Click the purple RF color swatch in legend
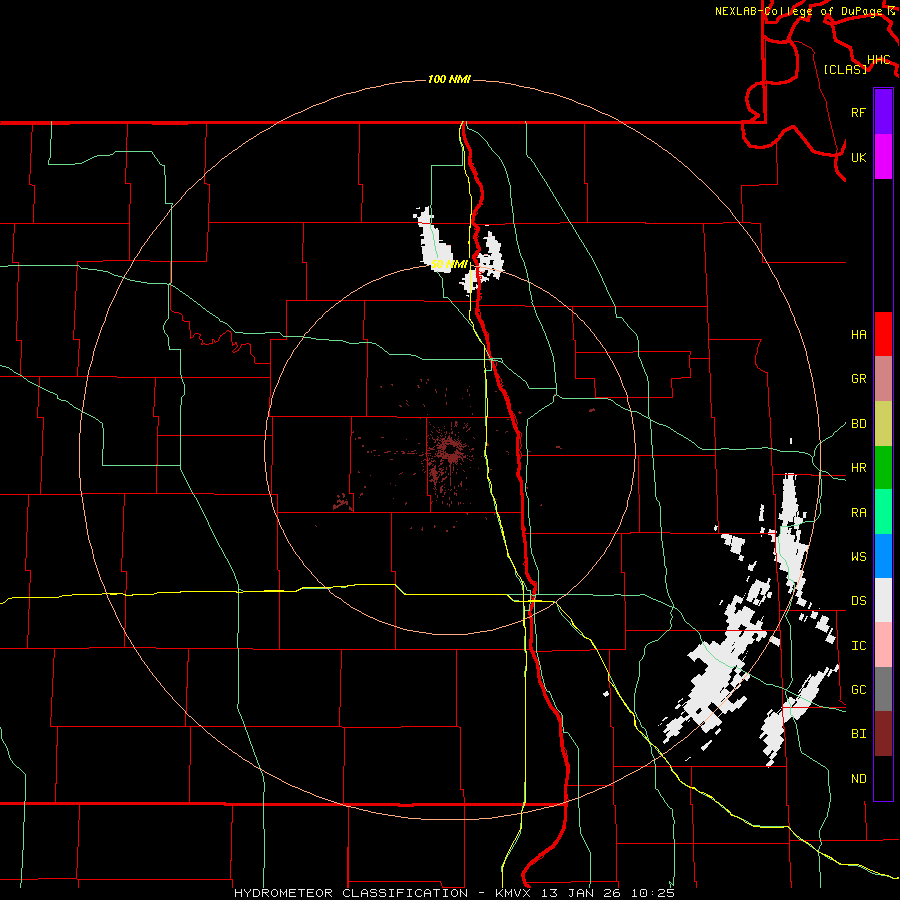This screenshot has height=900, width=900. pyautogui.click(x=883, y=112)
